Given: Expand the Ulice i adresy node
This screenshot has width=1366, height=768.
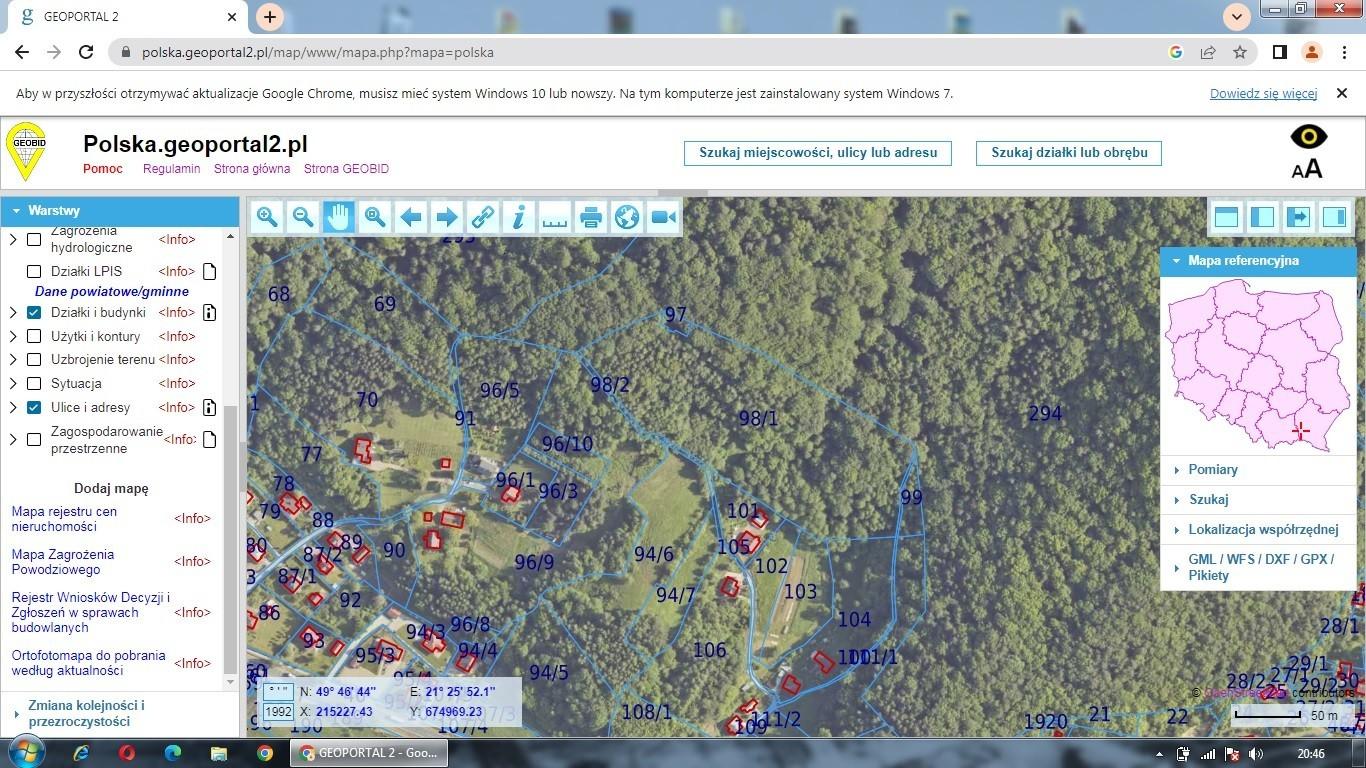Looking at the screenshot, I should [13, 407].
